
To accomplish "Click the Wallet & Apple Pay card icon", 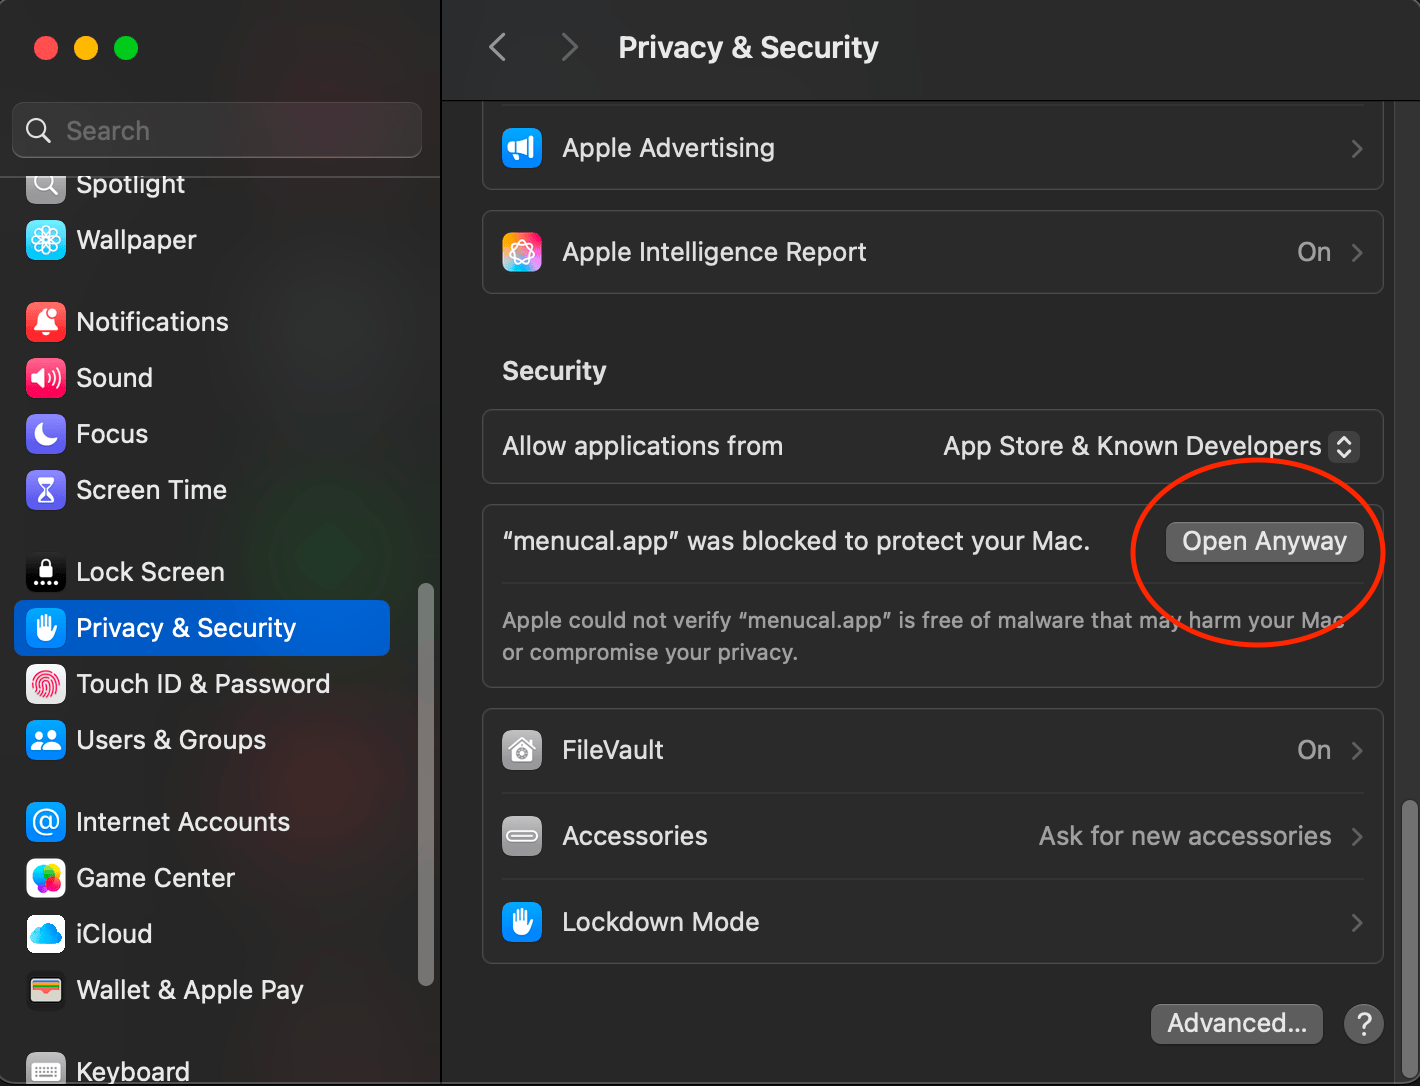I will [x=46, y=990].
